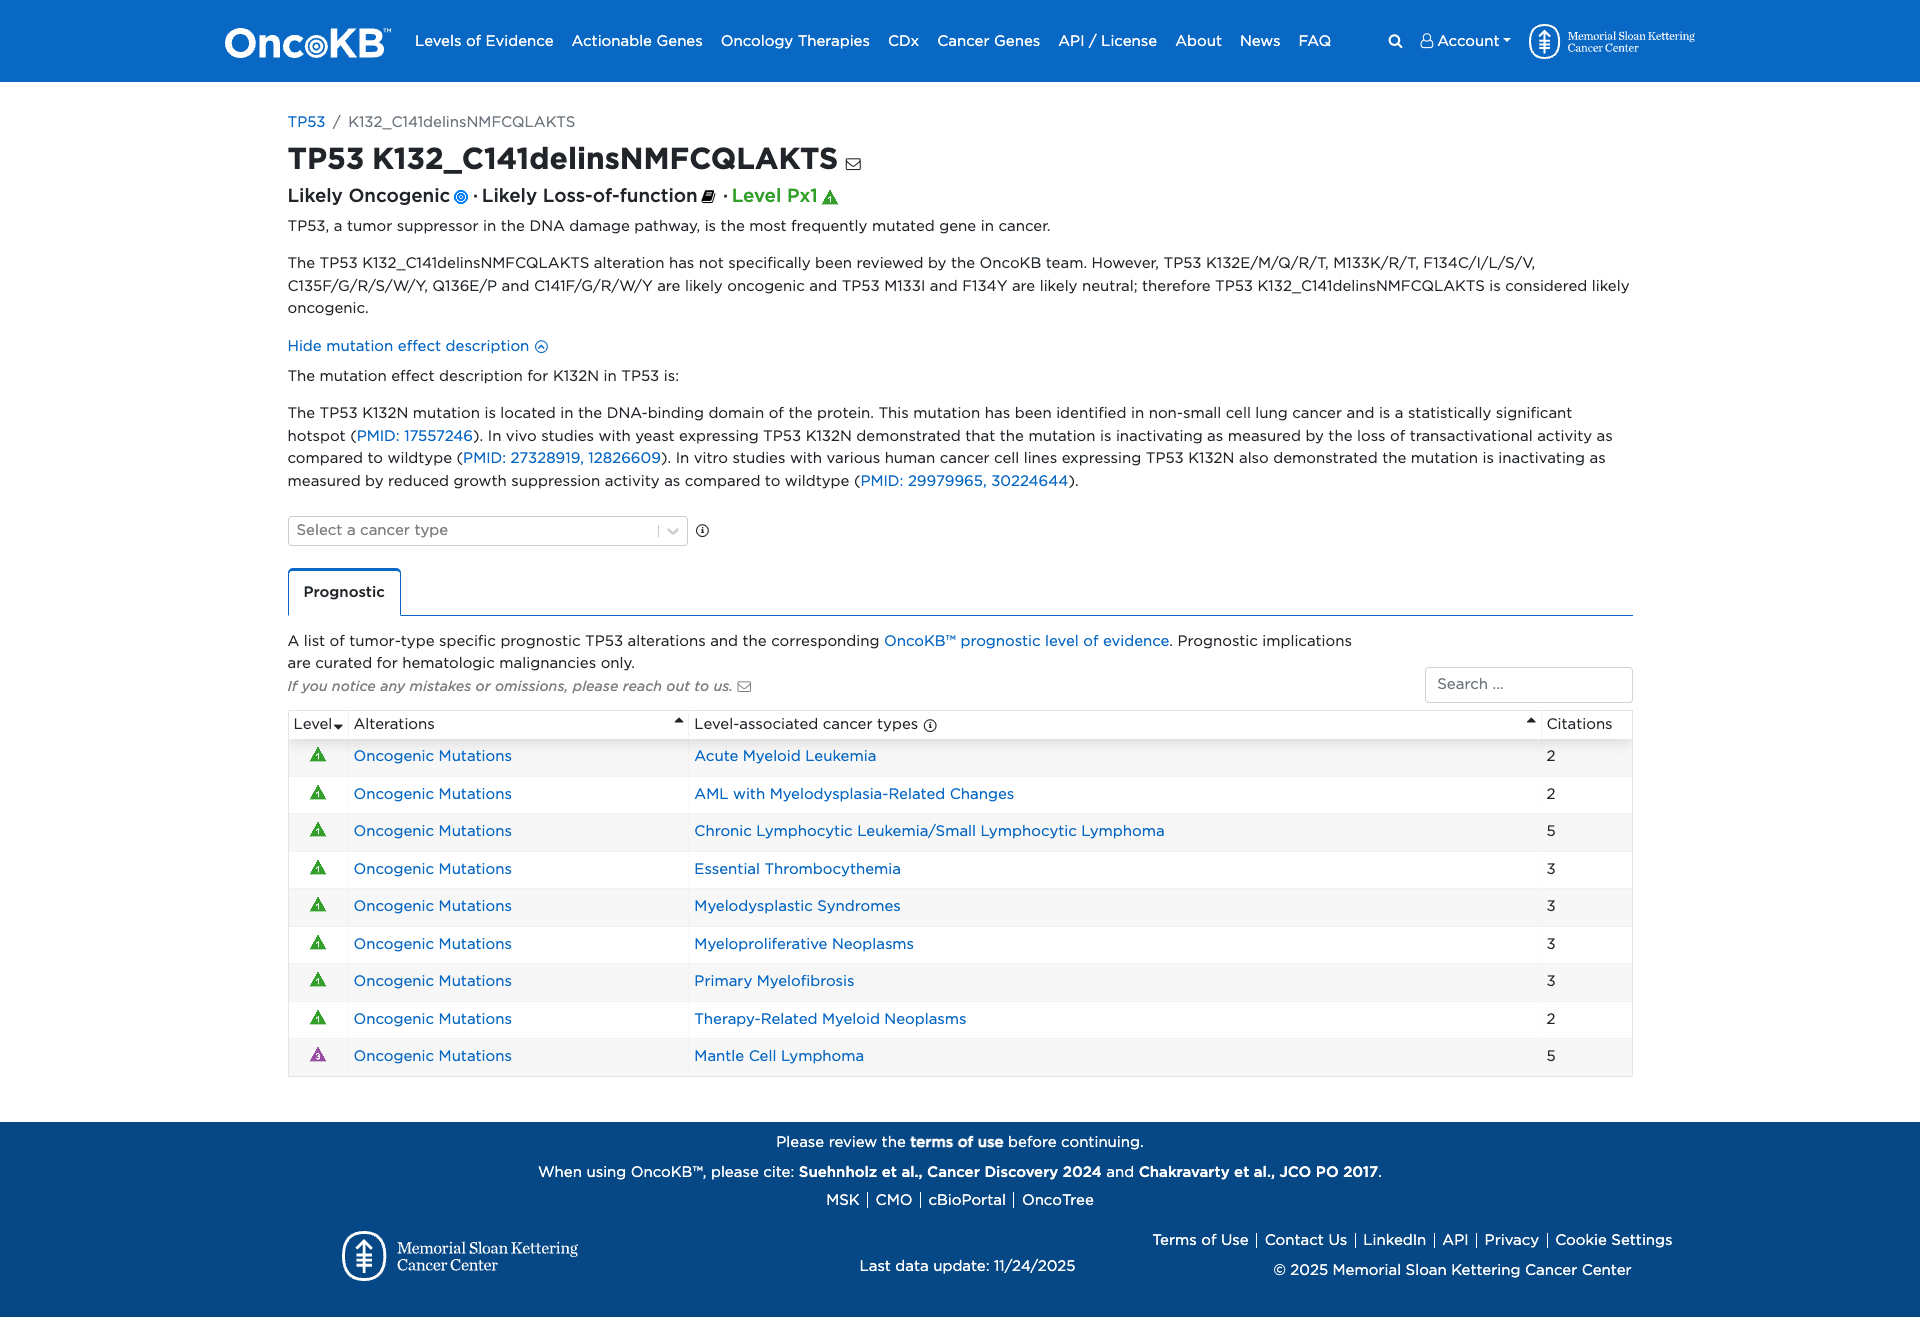Click the envelope icon beside the alteration title

[853, 164]
